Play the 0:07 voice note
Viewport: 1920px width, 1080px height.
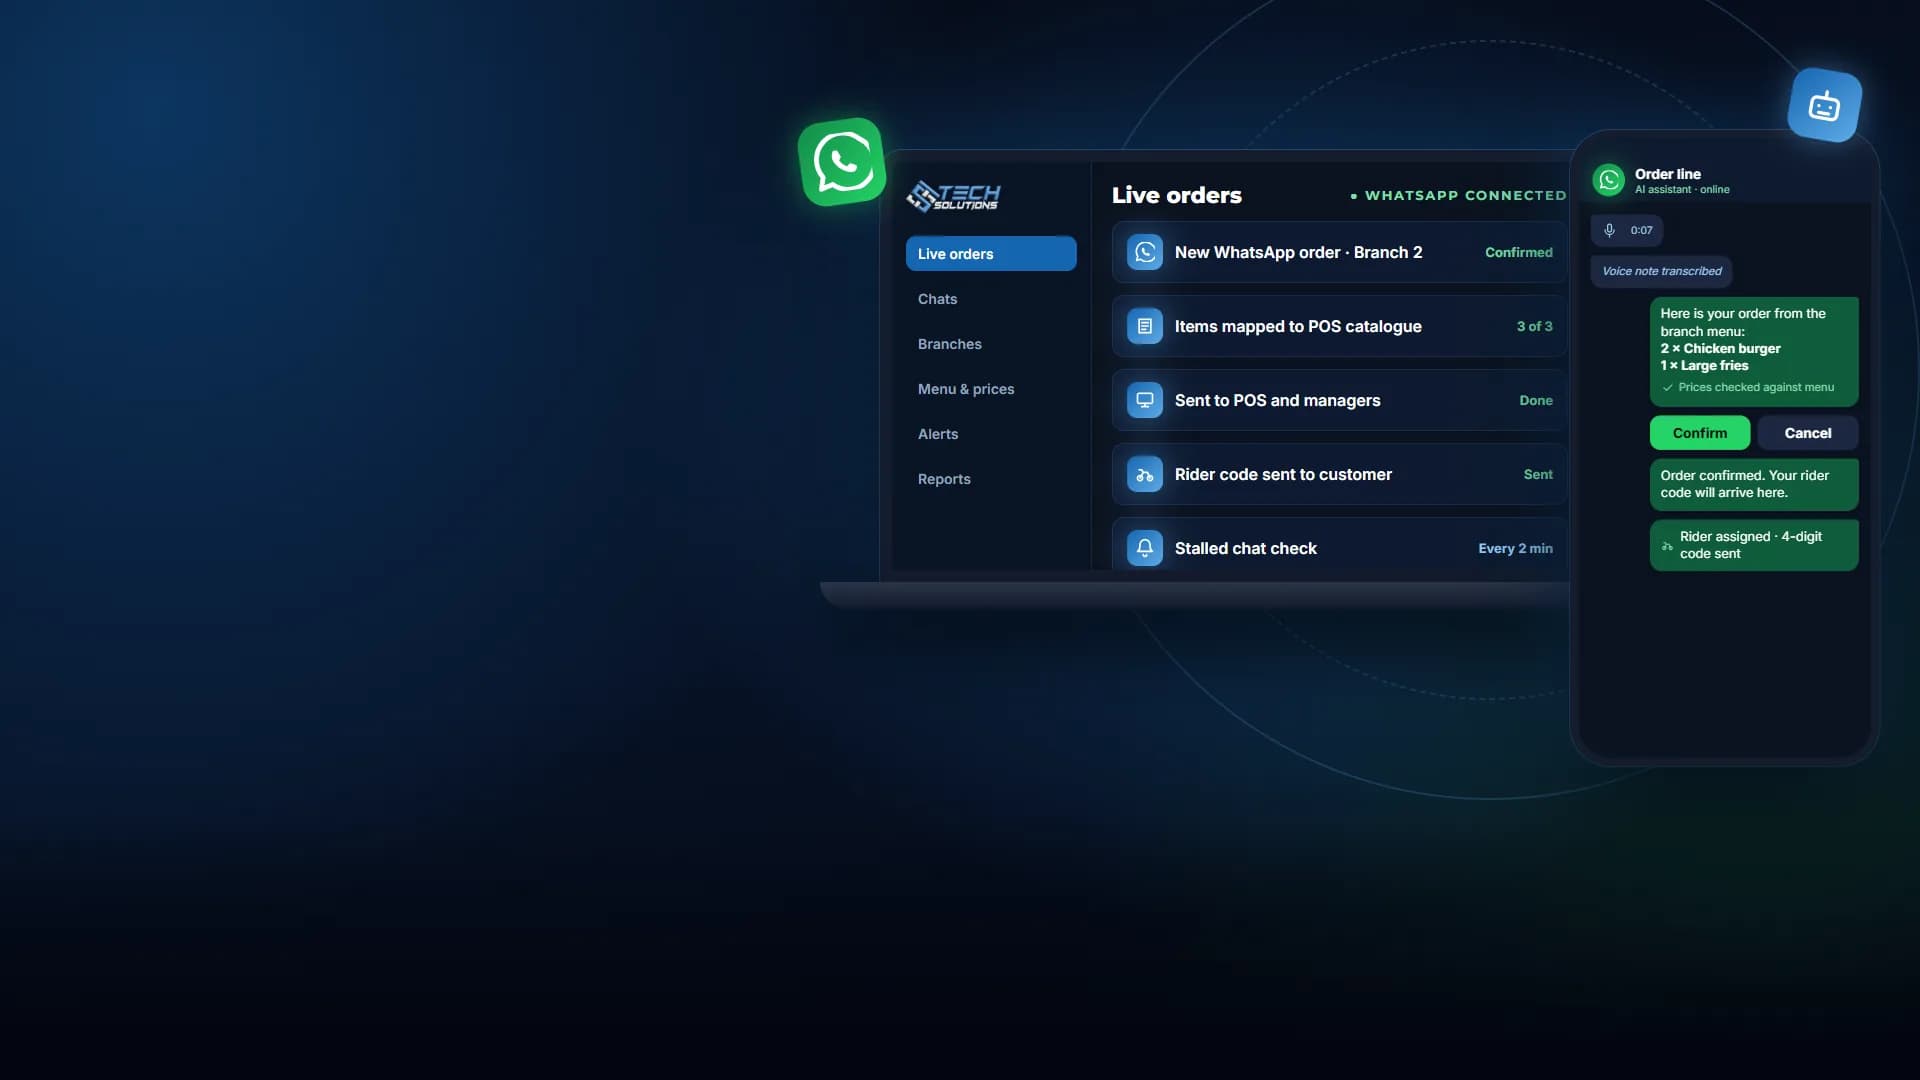(x=1627, y=230)
